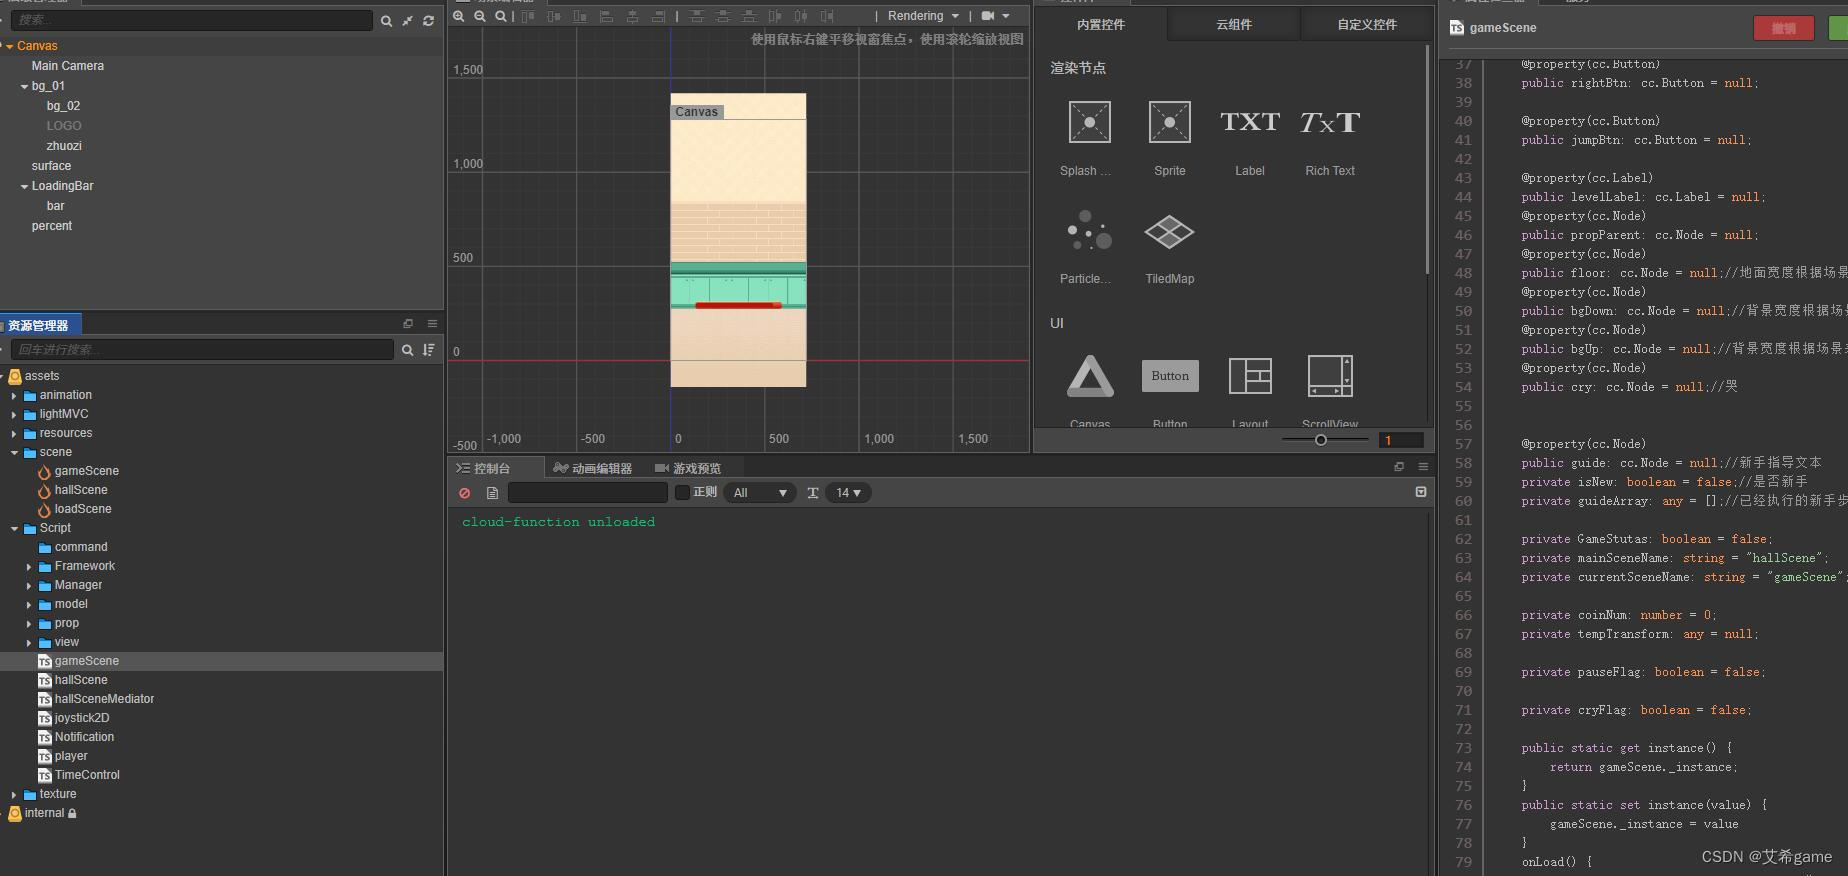The width and height of the screenshot is (1848, 876).
Task: Open the 自定义控件 tab
Action: coord(1367,24)
